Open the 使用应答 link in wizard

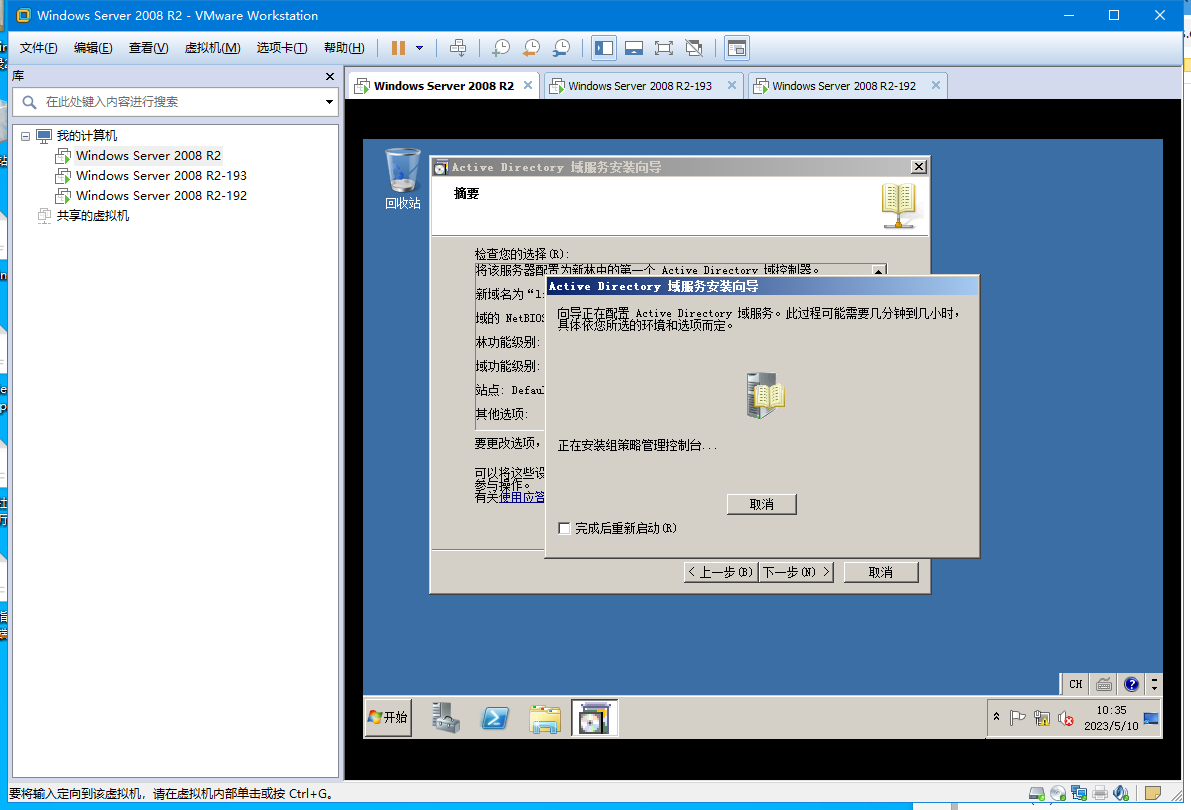click(522, 497)
